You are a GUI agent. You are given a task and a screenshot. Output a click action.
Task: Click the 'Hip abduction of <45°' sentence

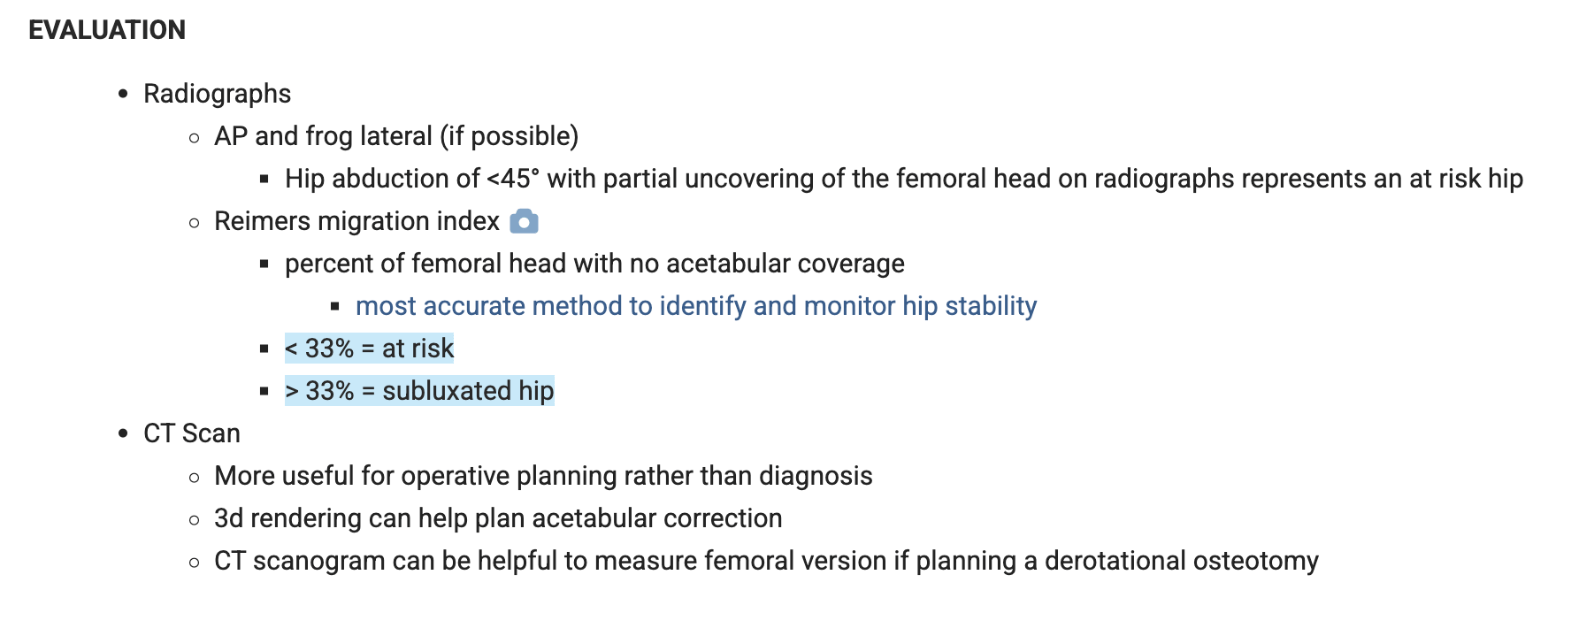pyautogui.click(x=903, y=179)
